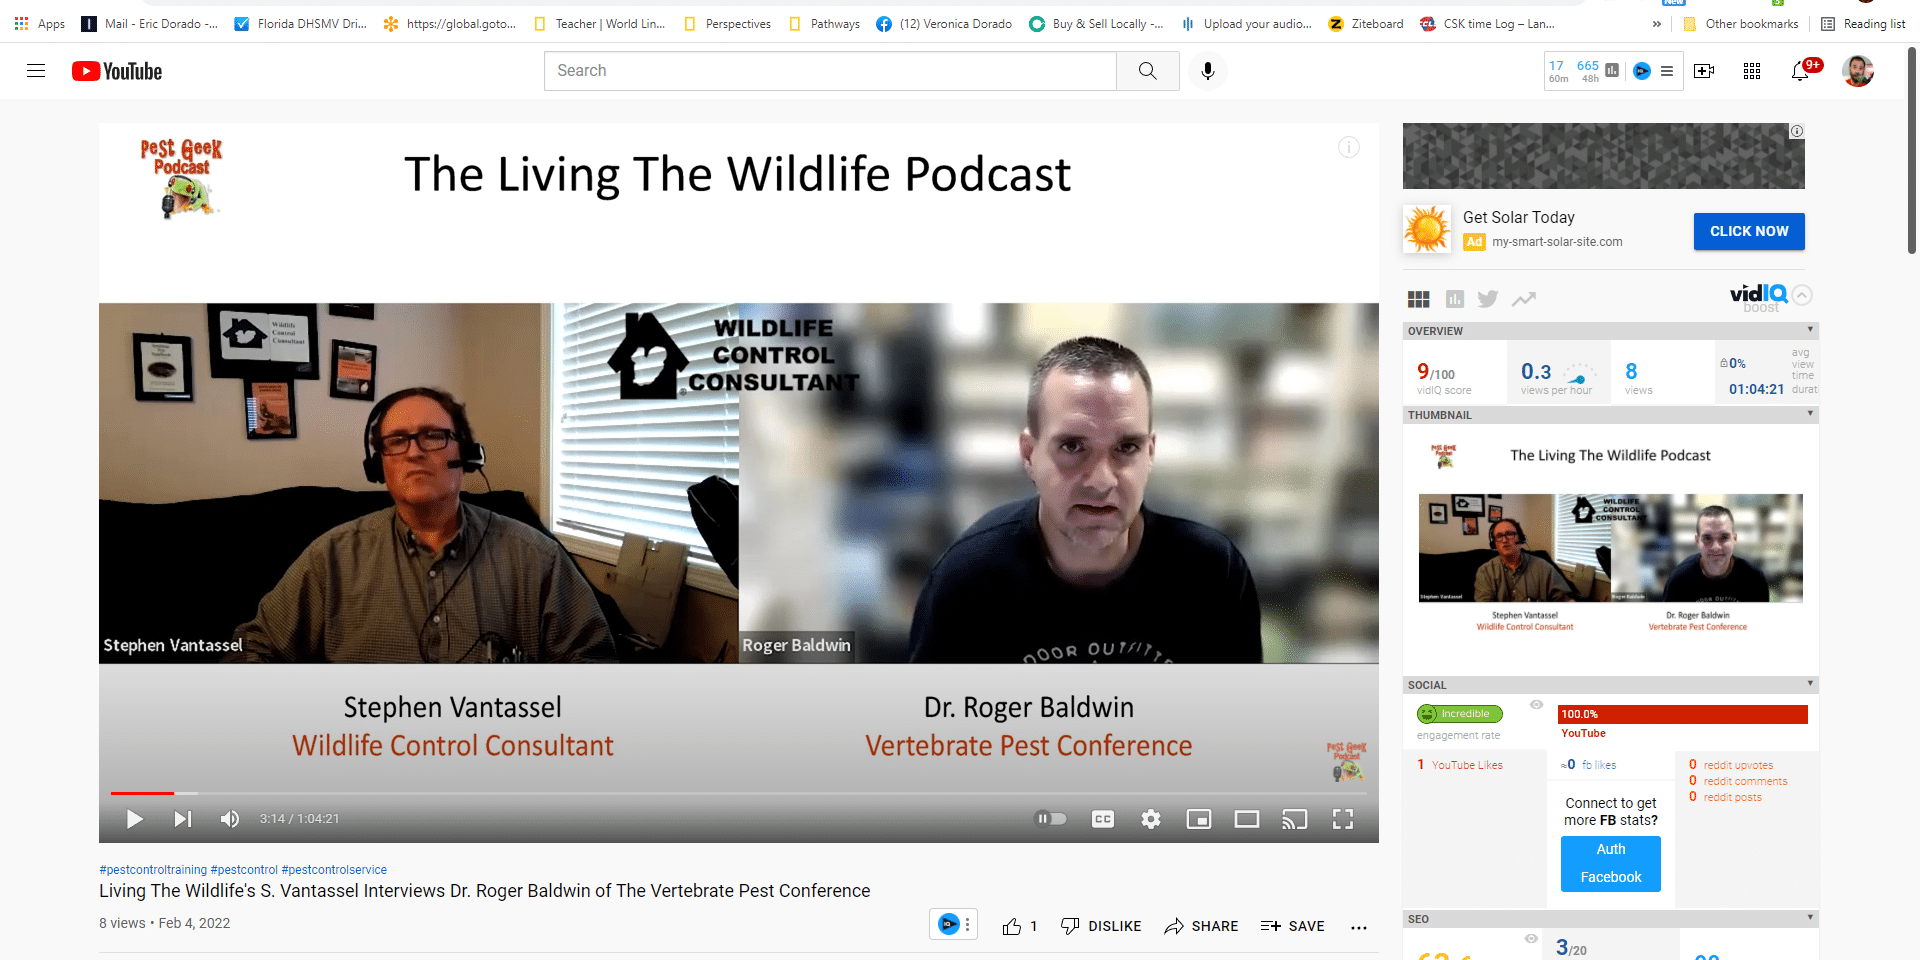1920x960 pixels.
Task: Activate miniplayer mode
Action: pyautogui.click(x=1199, y=818)
